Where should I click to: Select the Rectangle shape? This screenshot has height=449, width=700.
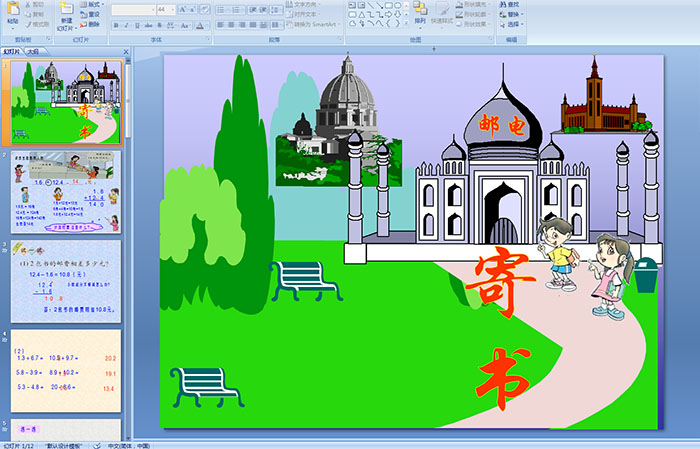coord(388,5)
